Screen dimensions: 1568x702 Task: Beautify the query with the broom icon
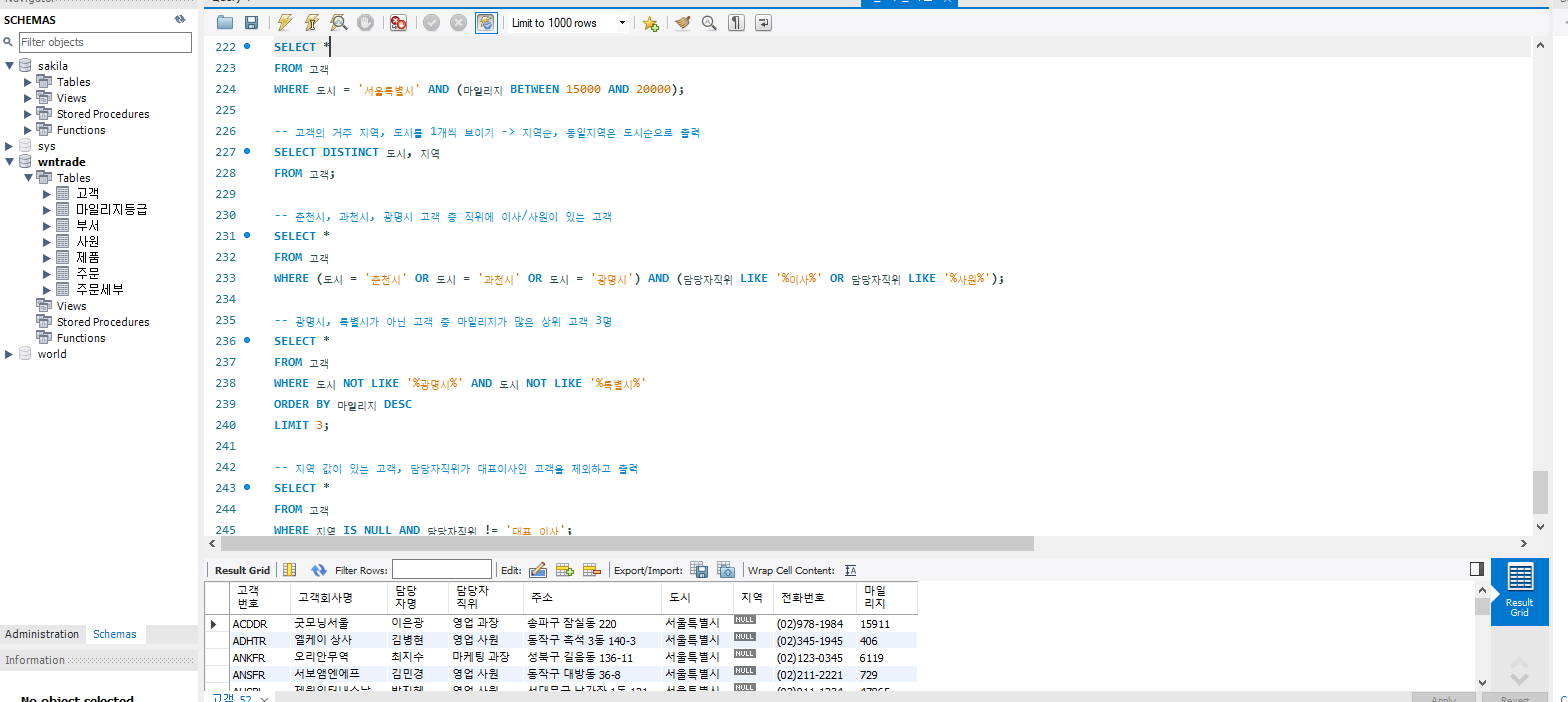pos(682,22)
